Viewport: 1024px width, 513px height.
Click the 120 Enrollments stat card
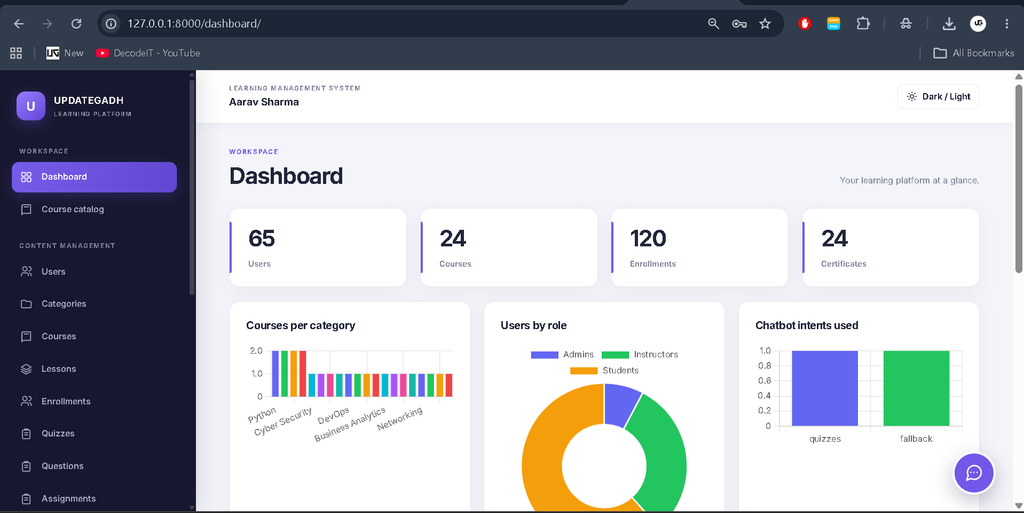click(699, 247)
